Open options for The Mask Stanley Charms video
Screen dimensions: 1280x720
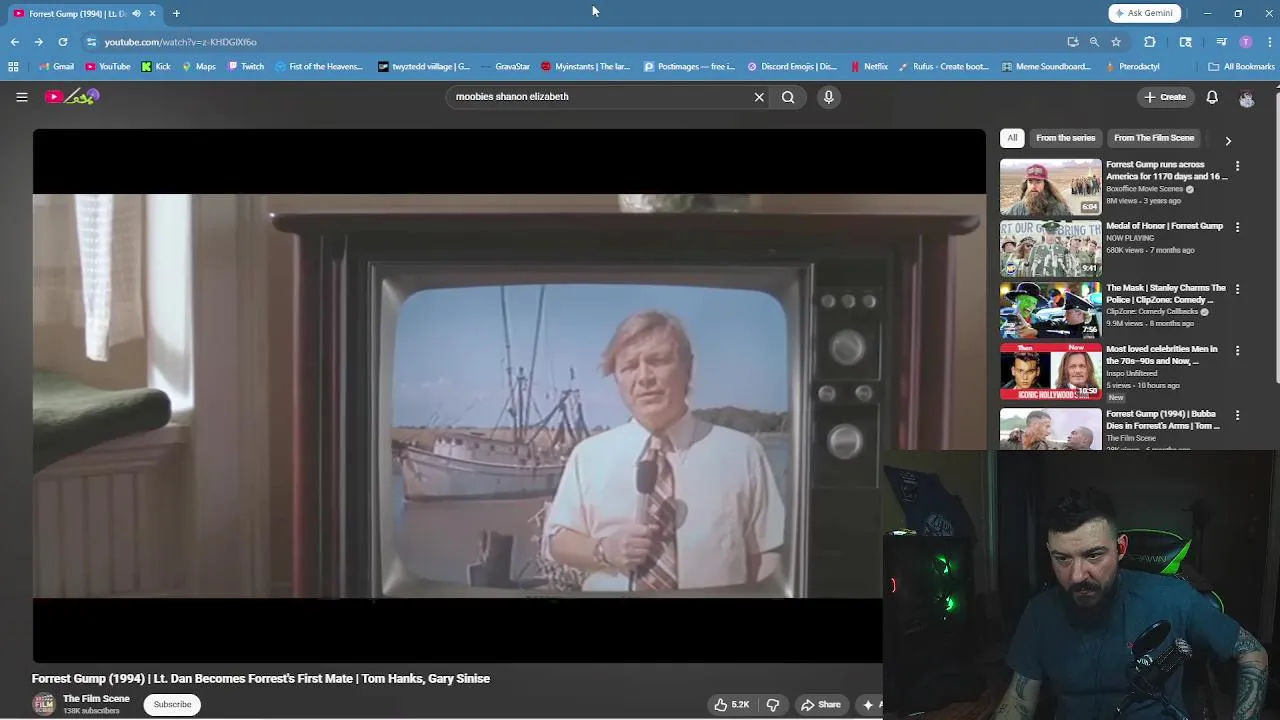(x=1237, y=289)
